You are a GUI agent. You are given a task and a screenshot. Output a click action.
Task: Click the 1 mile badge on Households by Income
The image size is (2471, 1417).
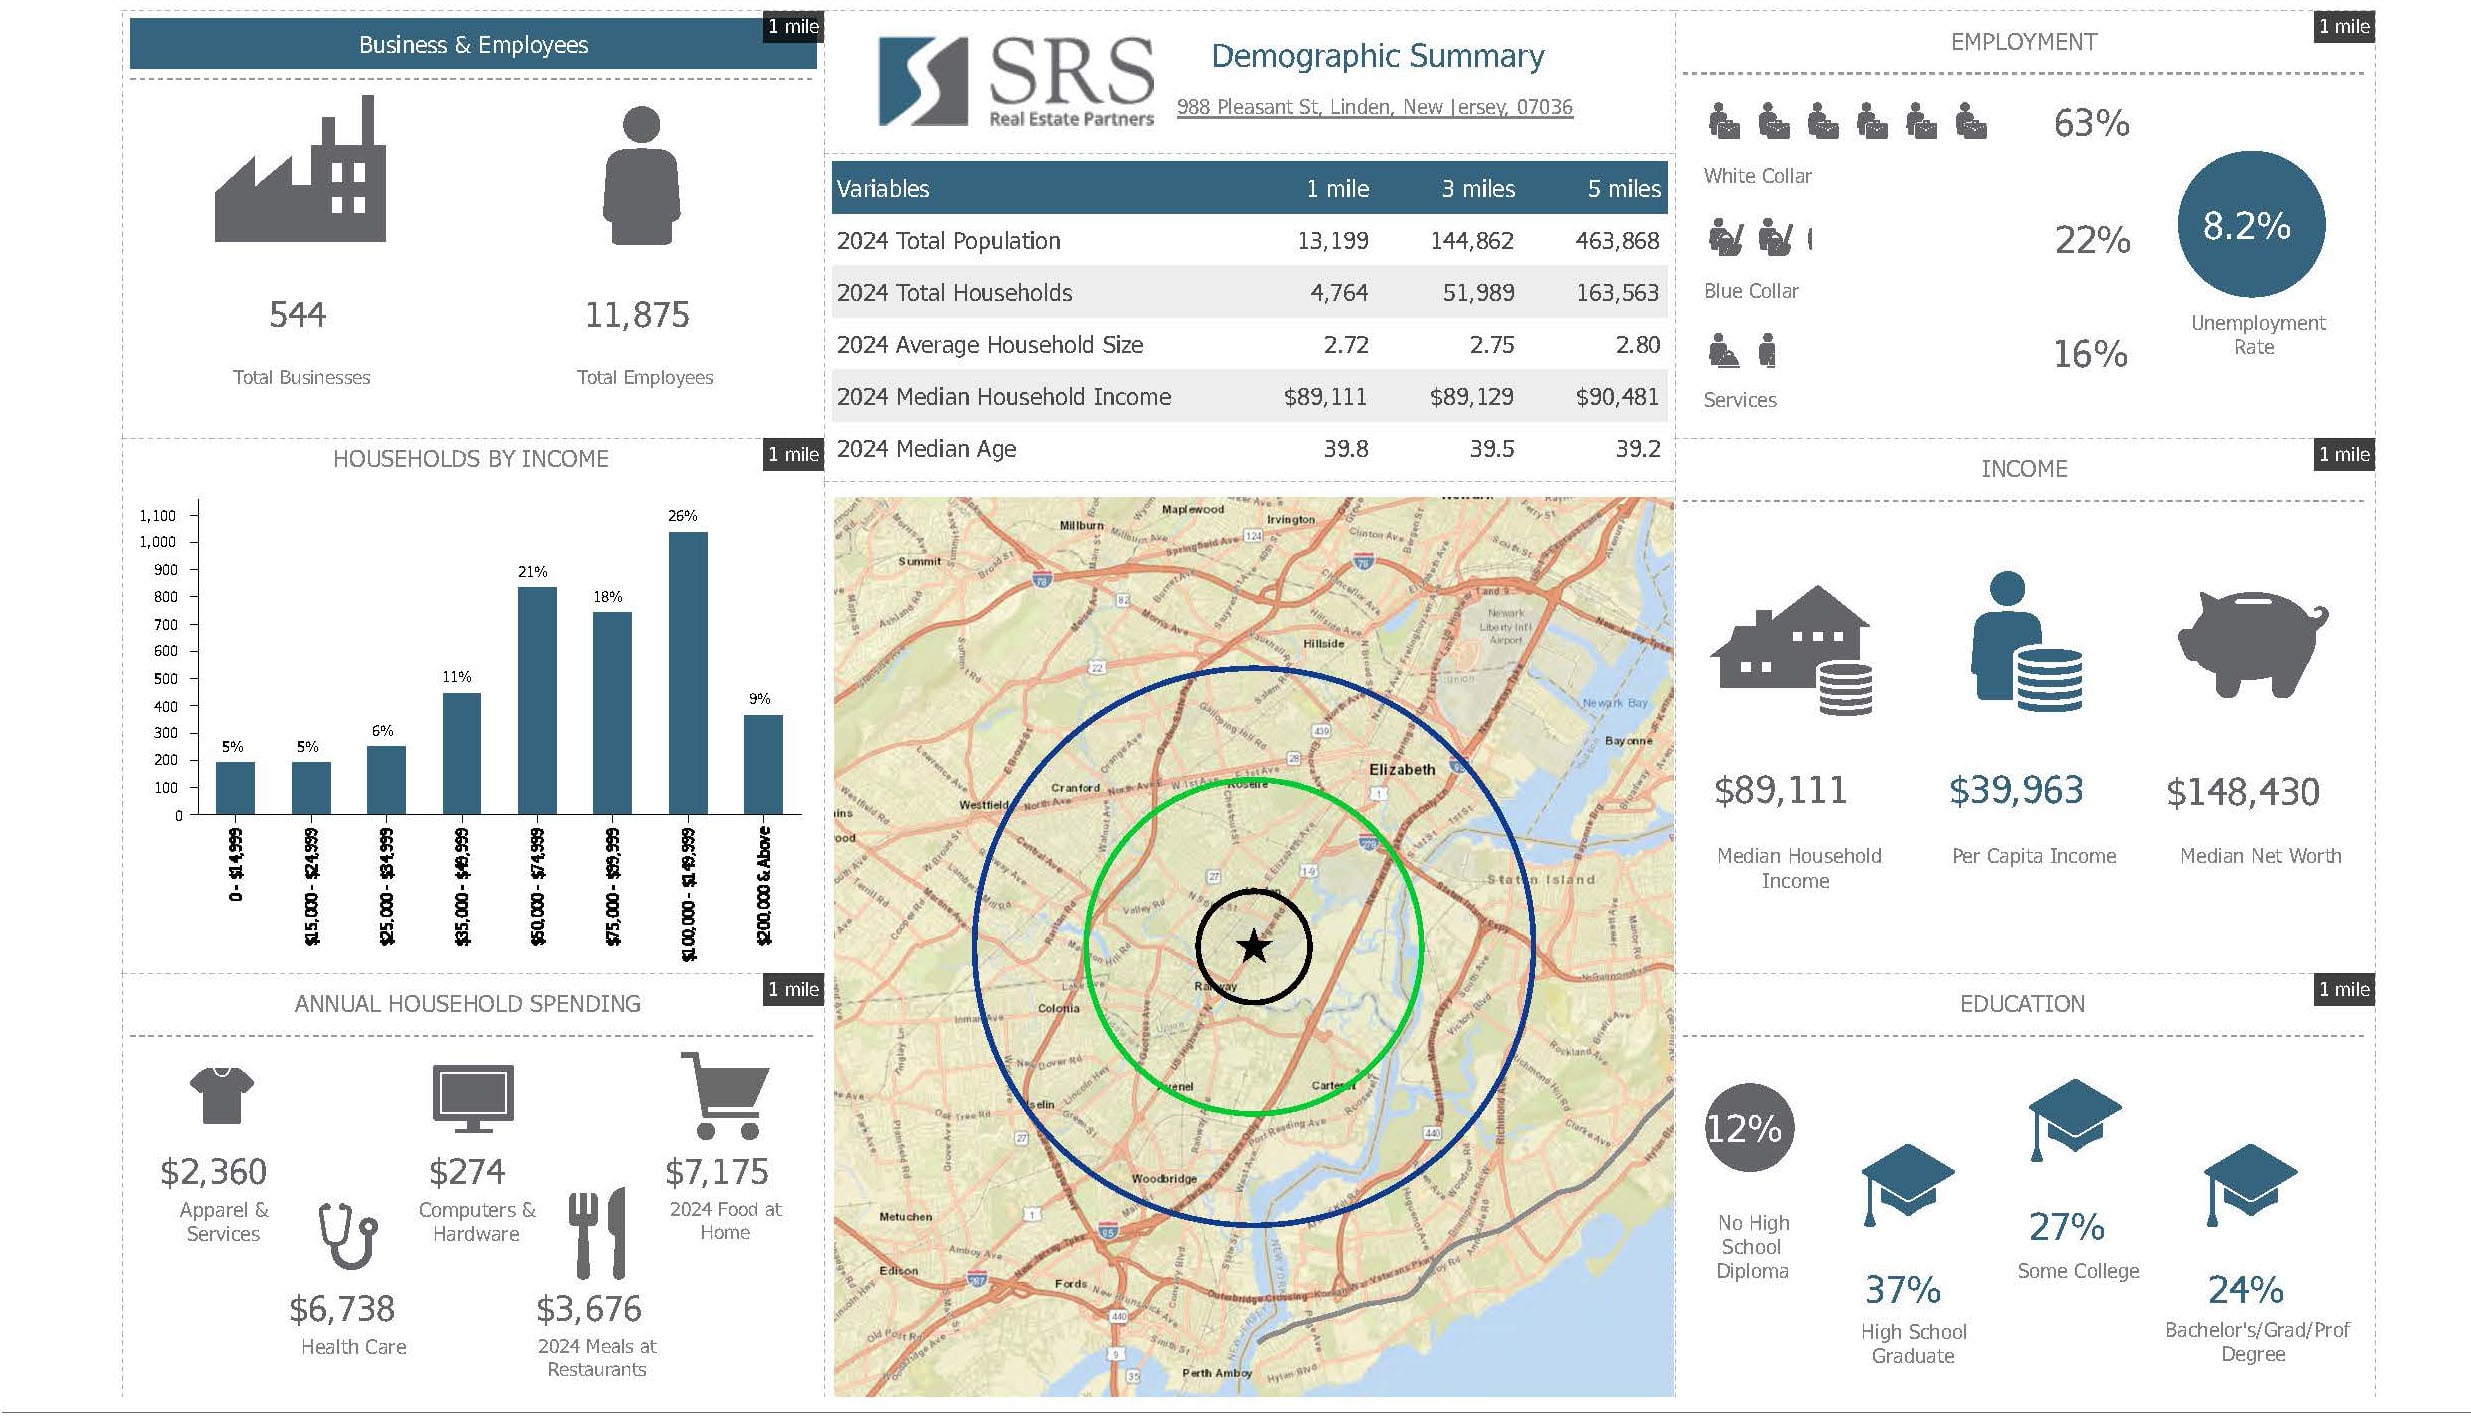[x=793, y=454]
